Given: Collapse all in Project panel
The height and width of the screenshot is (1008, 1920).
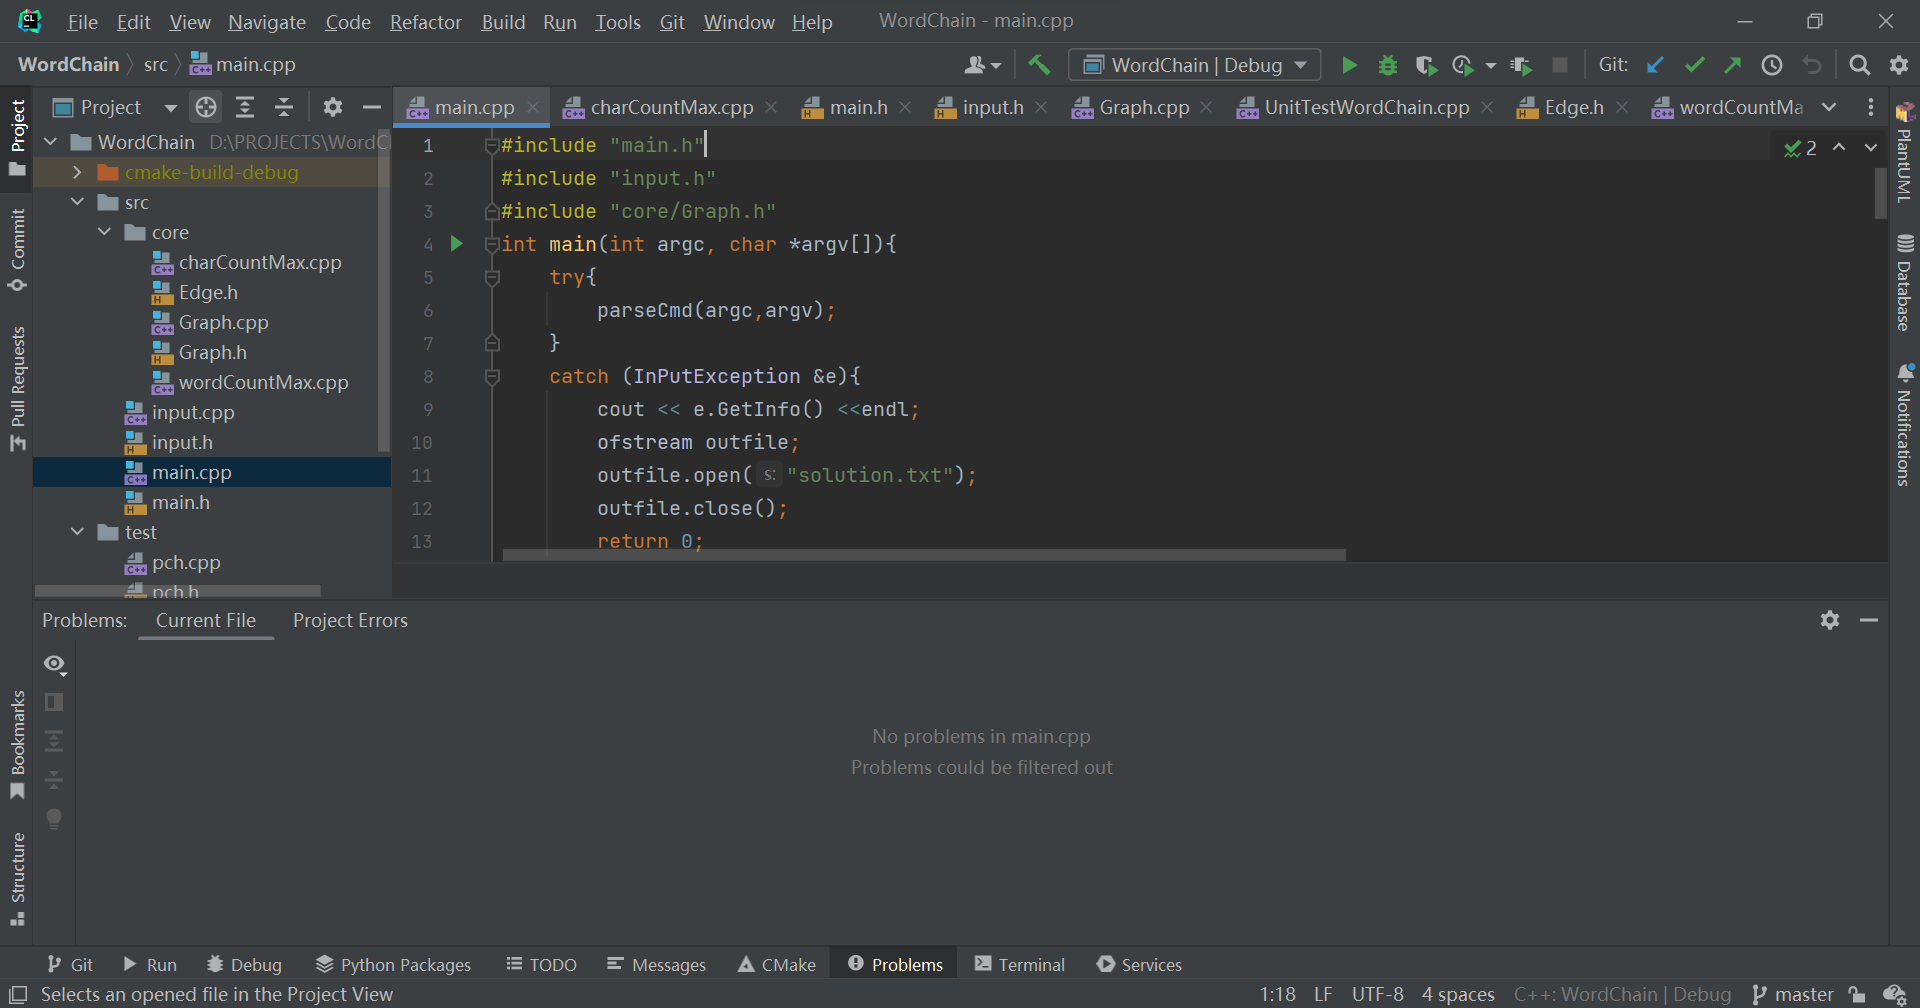Looking at the screenshot, I should pyautogui.click(x=284, y=107).
